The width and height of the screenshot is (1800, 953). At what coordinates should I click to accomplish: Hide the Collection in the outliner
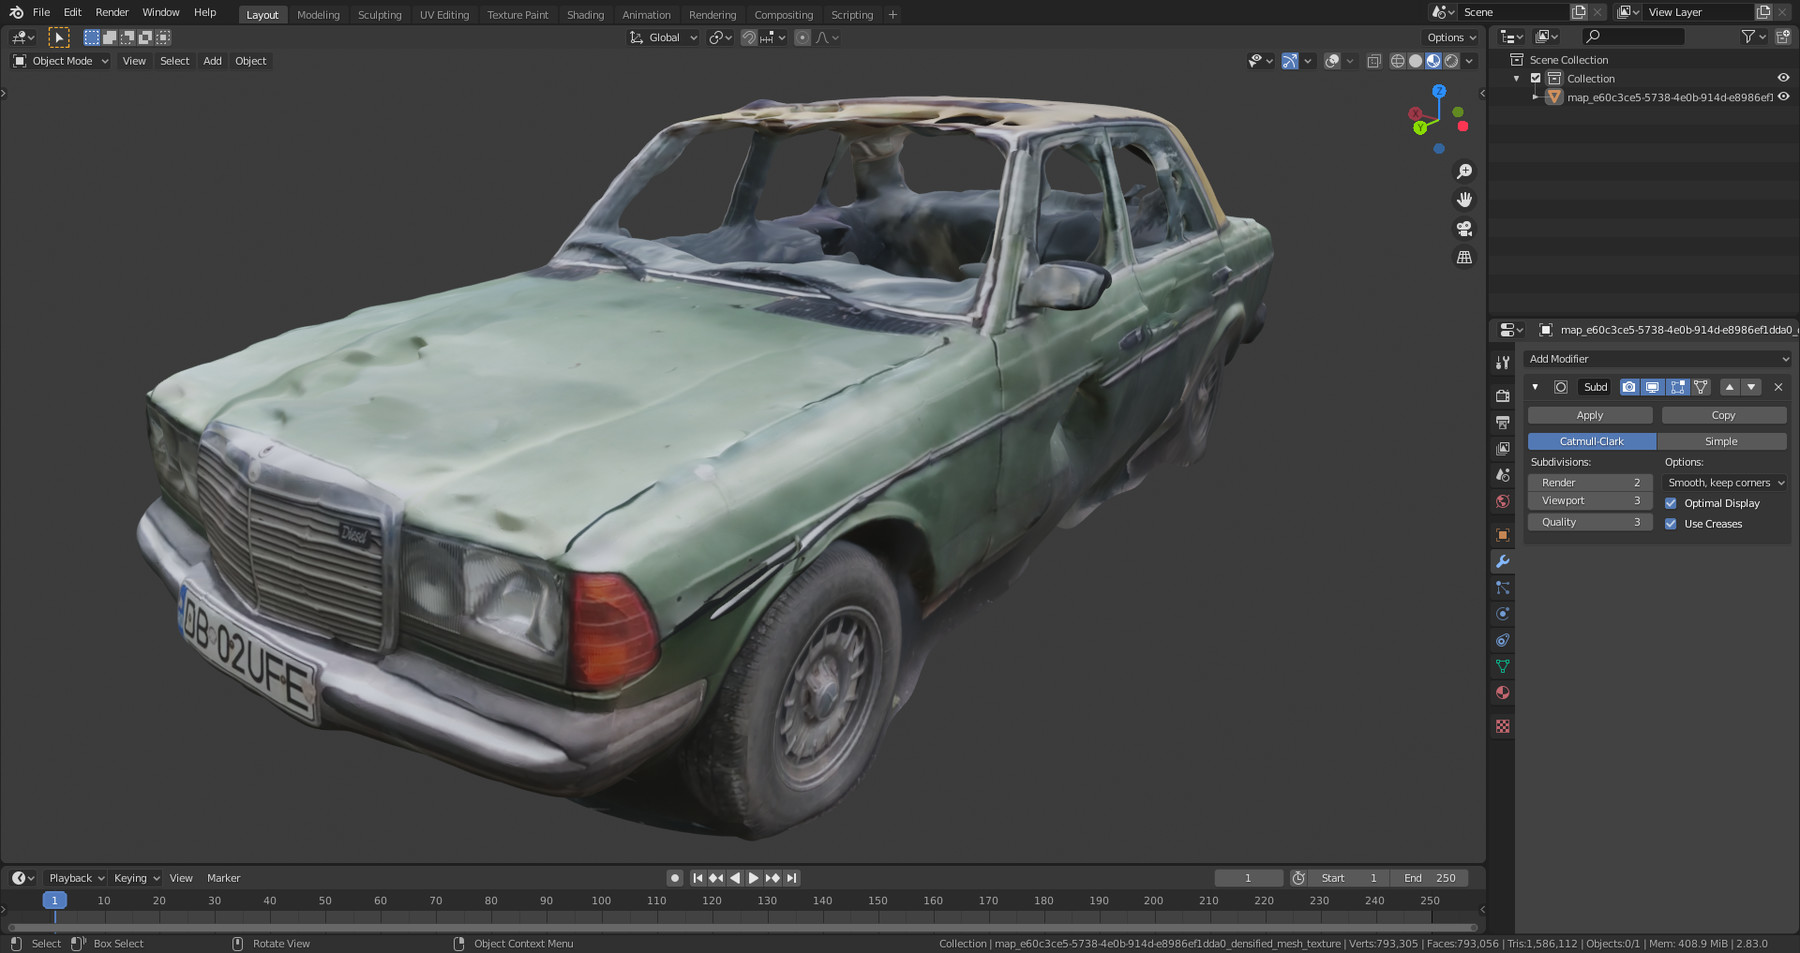pyautogui.click(x=1782, y=77)
